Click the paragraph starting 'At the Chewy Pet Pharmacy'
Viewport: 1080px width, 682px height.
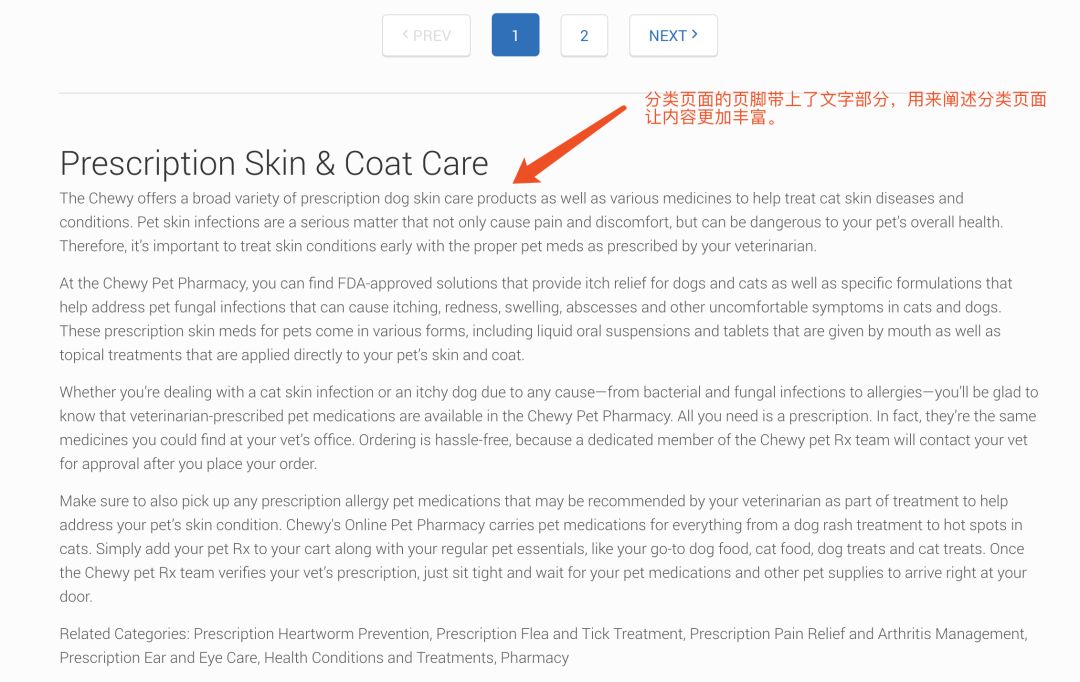point(536,319)
